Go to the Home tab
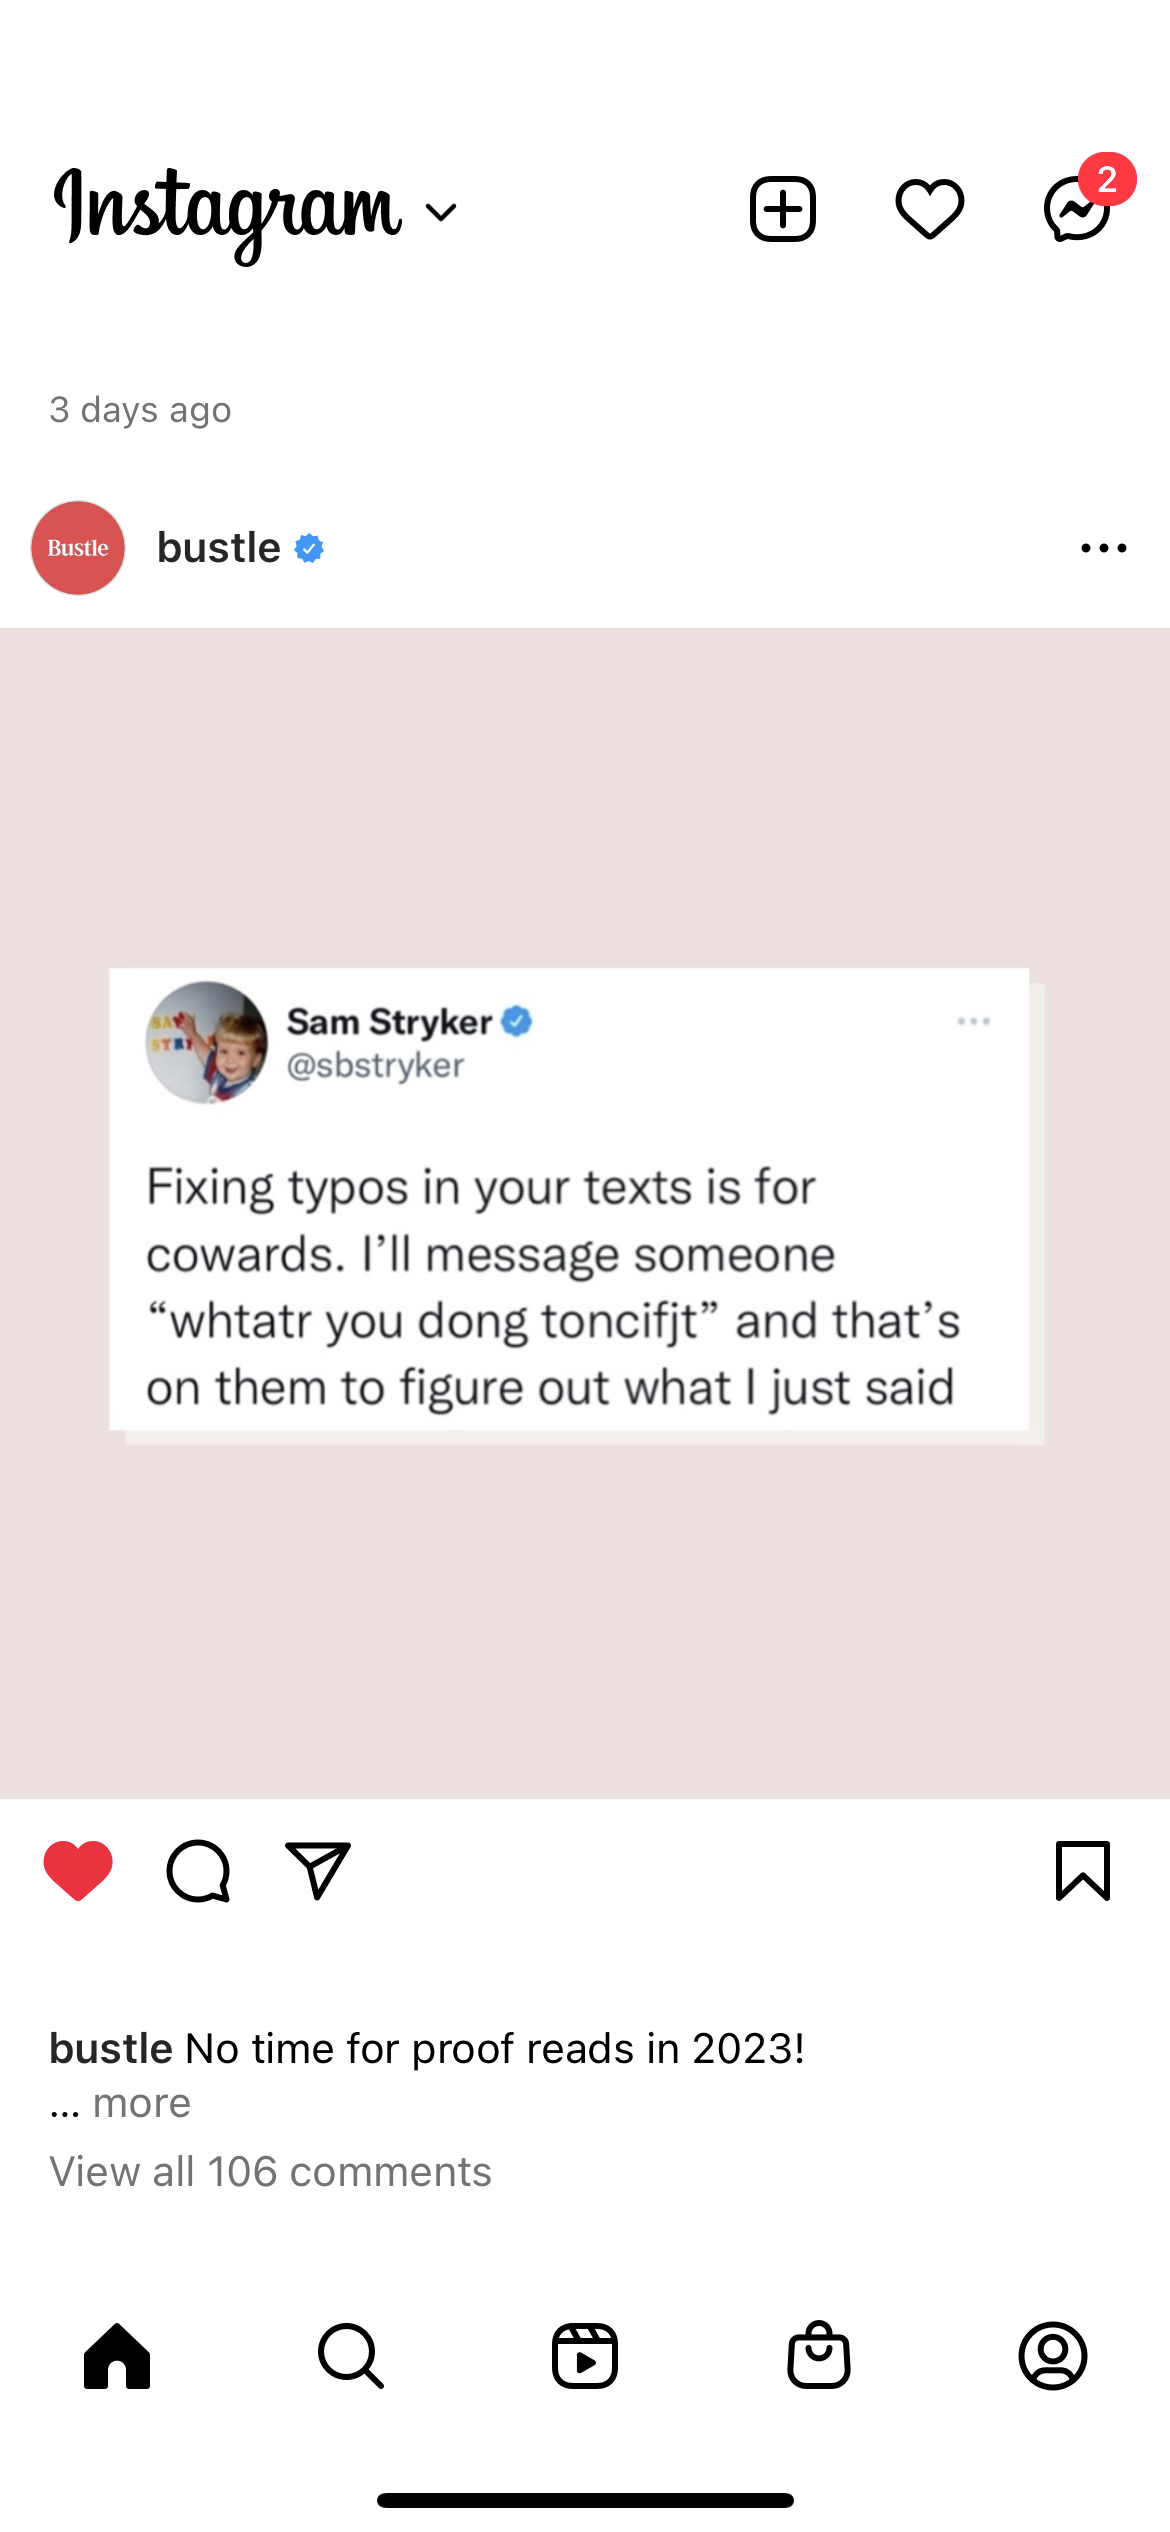1170x2532 pixels. coord(117,2355)
